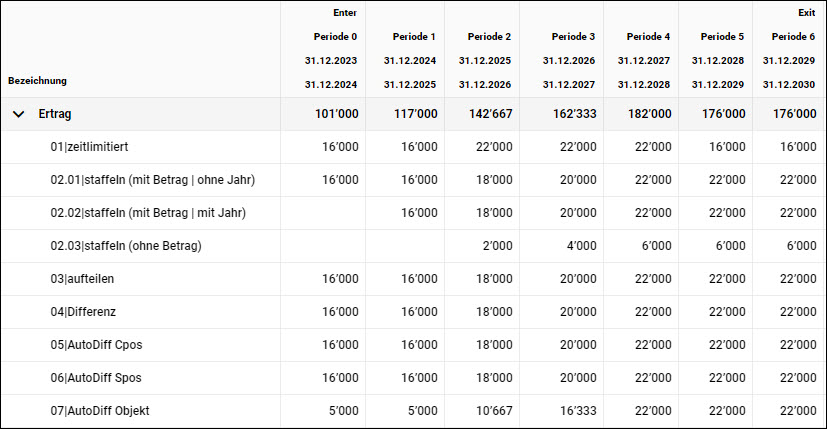Click 6'000 in row 02.03, Periode 6
Viewport: 827px width, 429px height.
click(802, 246)
